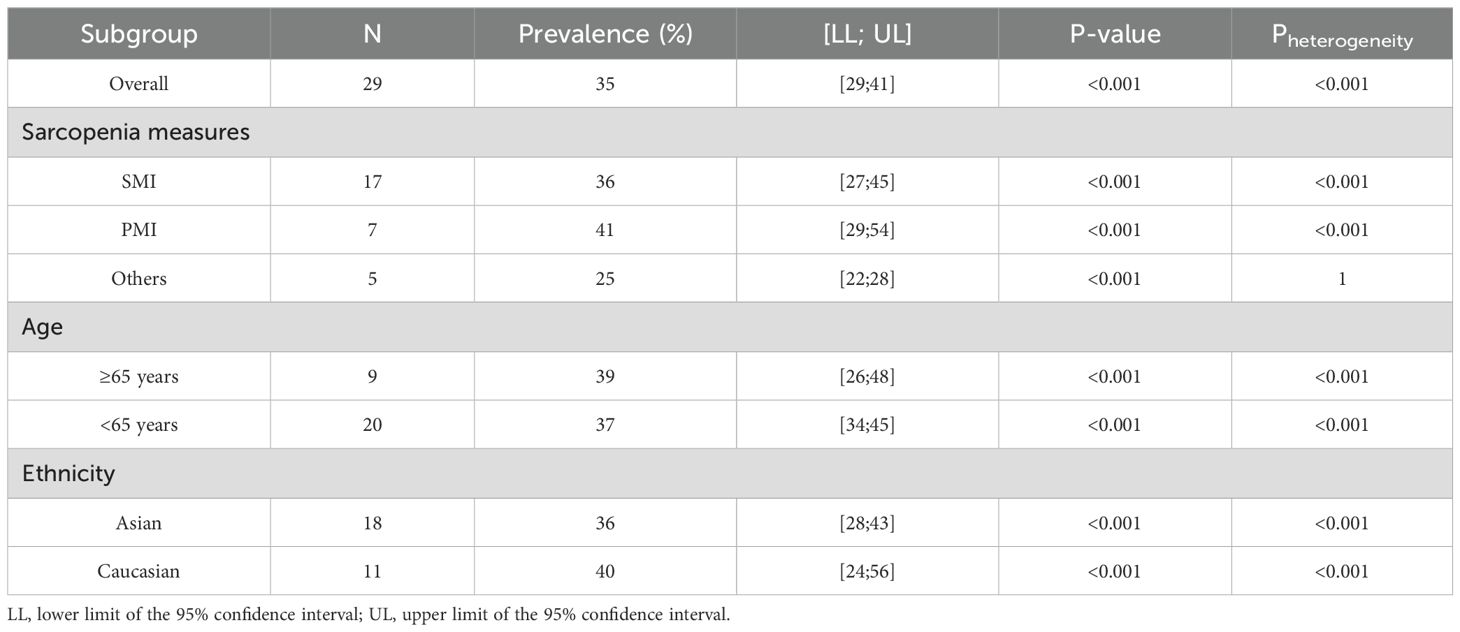Click the [LL; UL] column header
The width and height of the screenshot is (1460, 632).
867,34
